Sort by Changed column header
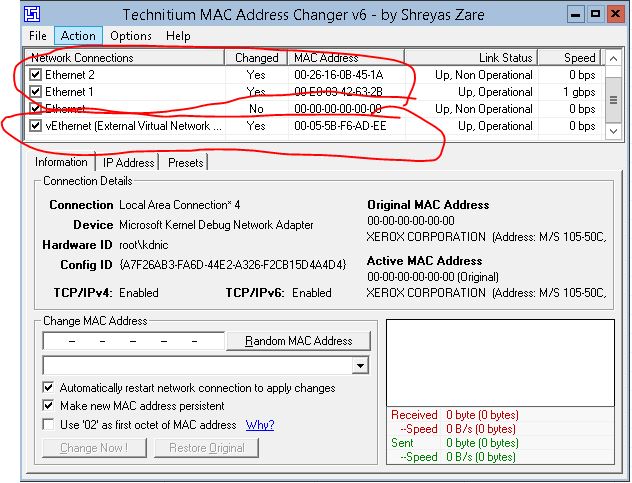 click(x=256, y=58)
